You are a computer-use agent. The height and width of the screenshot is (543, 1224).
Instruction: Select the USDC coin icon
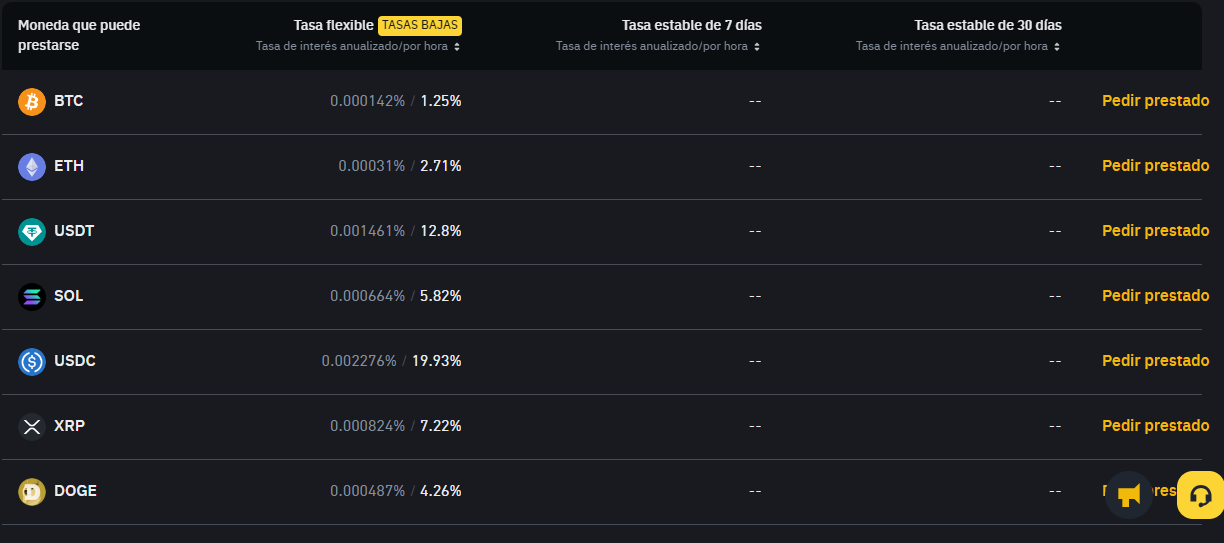32,361
